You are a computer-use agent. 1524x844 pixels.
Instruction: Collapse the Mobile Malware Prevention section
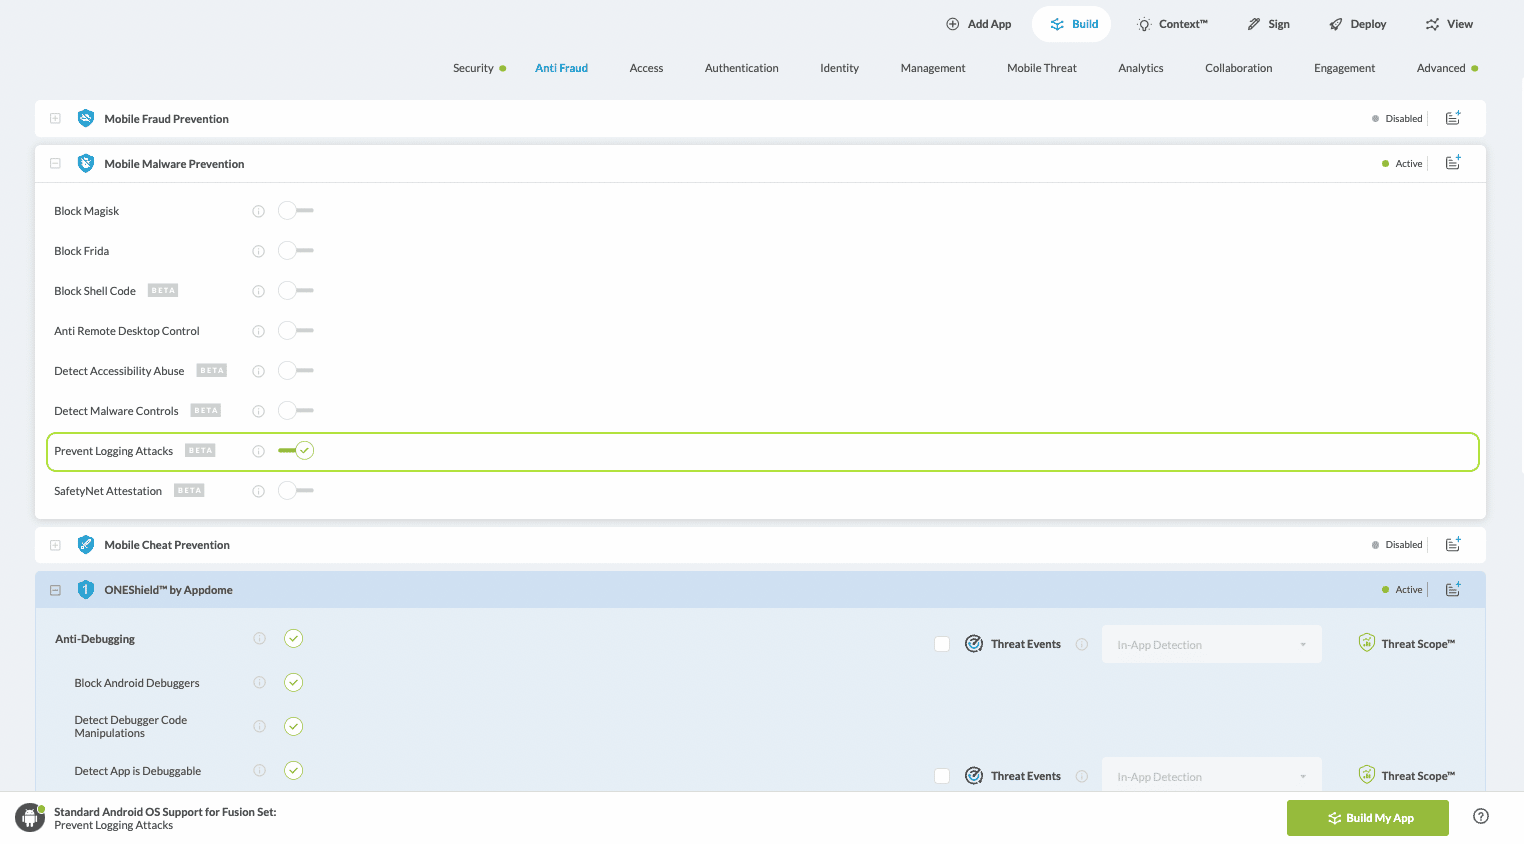55,164
